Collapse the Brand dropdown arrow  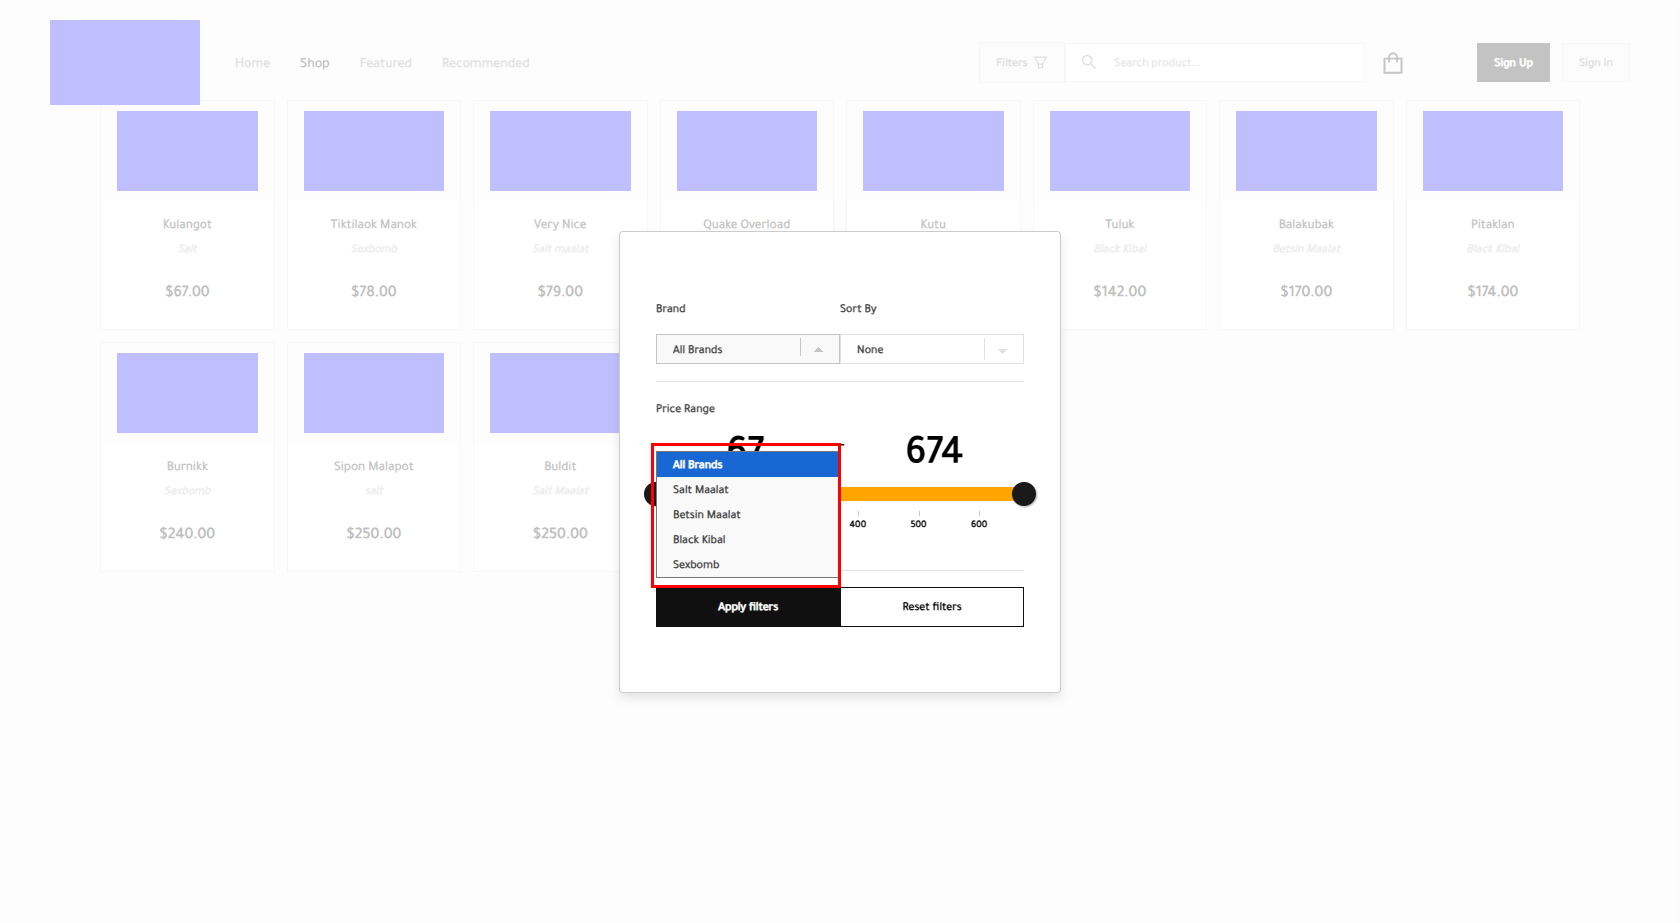click(818, 349)
